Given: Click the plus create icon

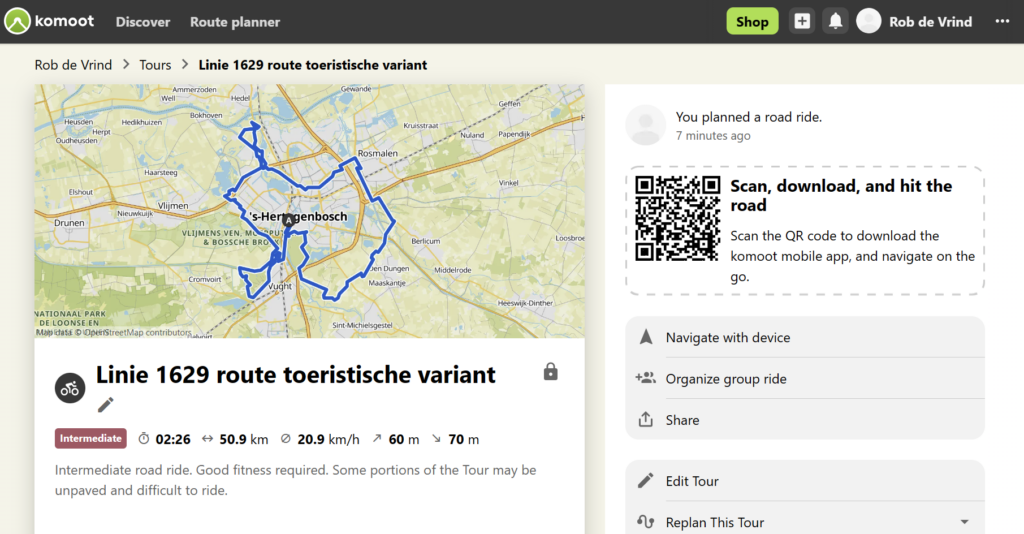Looking at the screenshot, I should (x=801, y=21).
